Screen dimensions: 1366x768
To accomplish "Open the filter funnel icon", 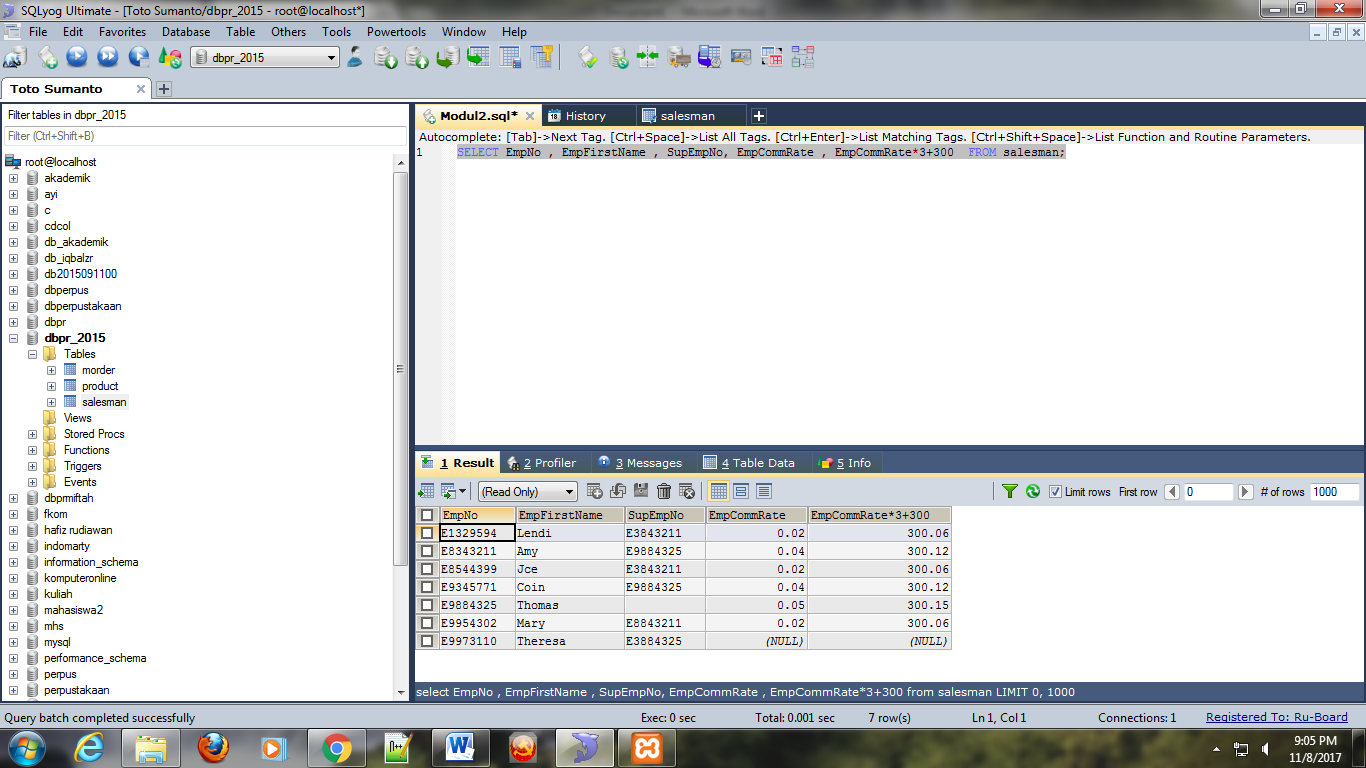I will 1010,491.
